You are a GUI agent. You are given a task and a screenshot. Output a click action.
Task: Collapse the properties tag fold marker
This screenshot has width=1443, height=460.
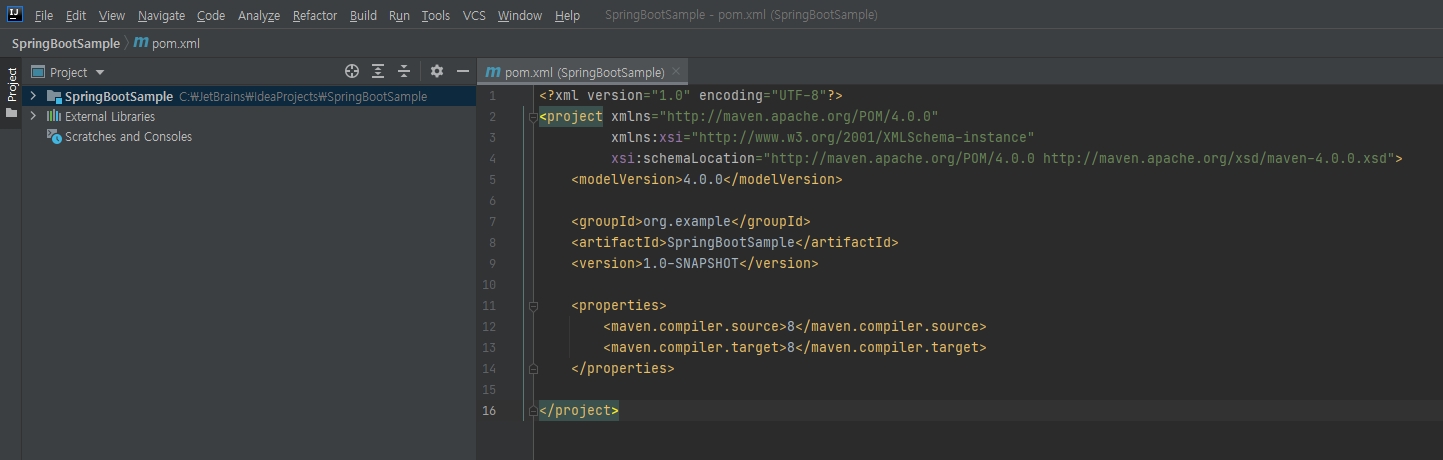(533, 306)
